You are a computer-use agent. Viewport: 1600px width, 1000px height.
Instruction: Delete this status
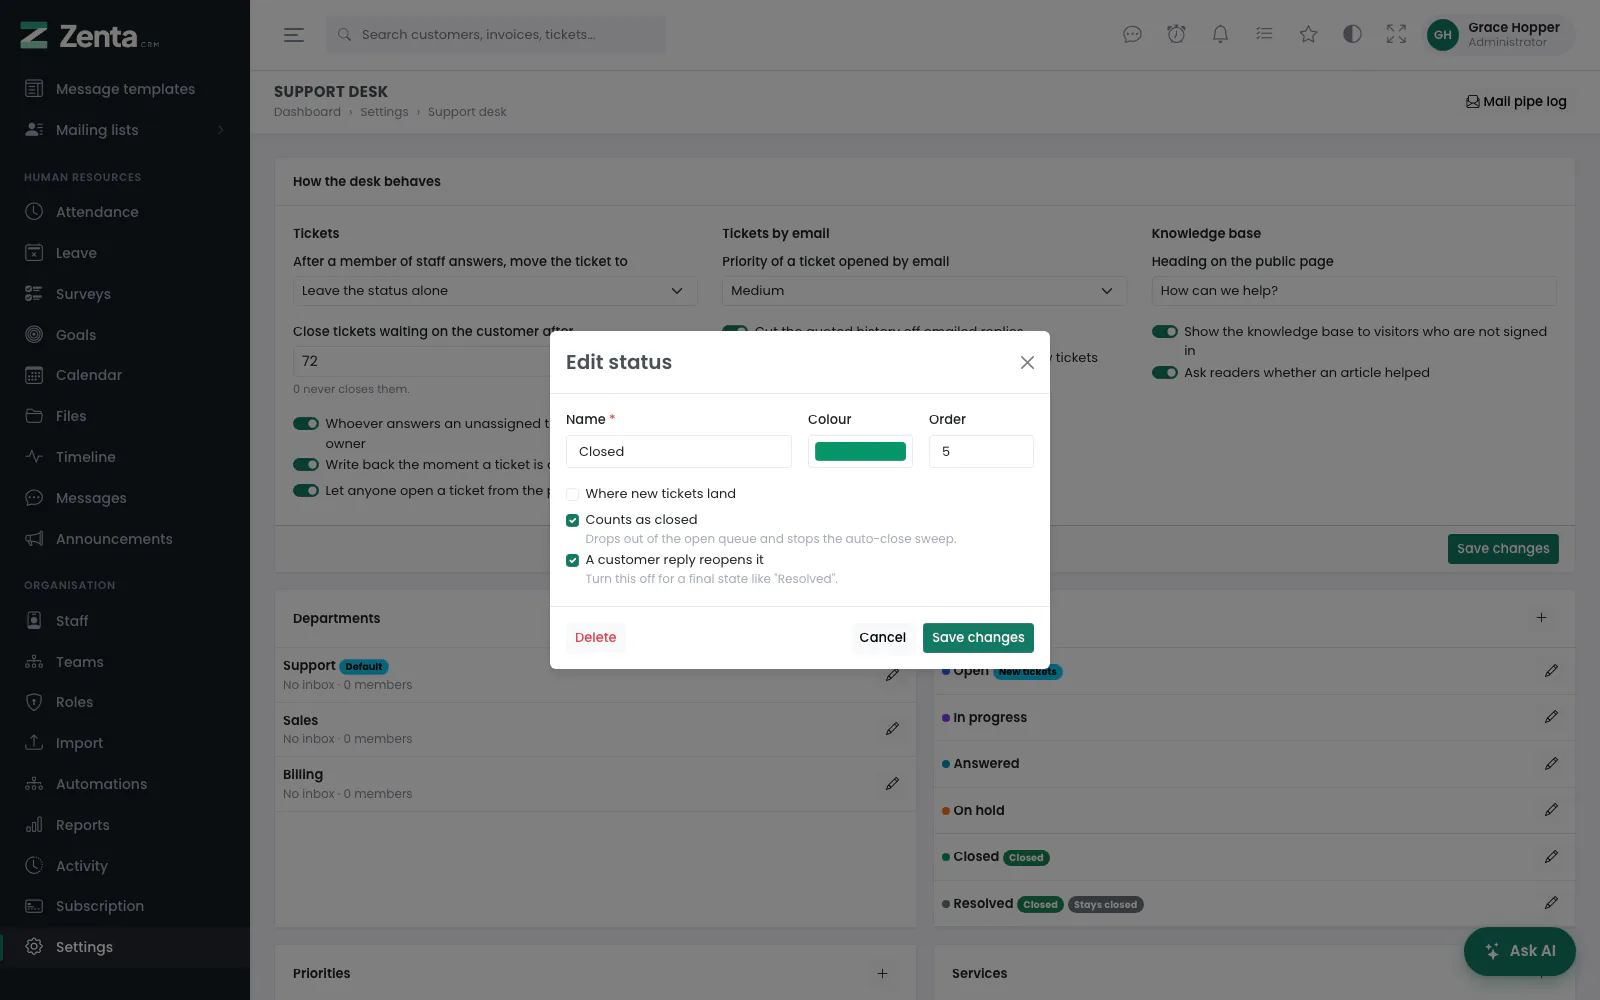click(596, 637)
